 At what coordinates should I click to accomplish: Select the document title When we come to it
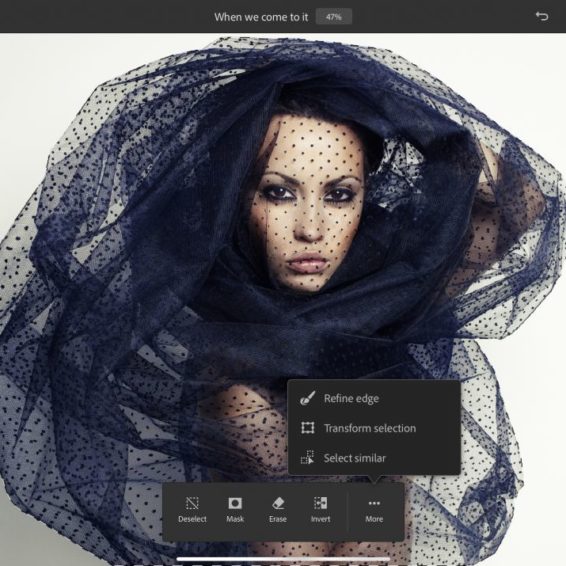(261, 17)
